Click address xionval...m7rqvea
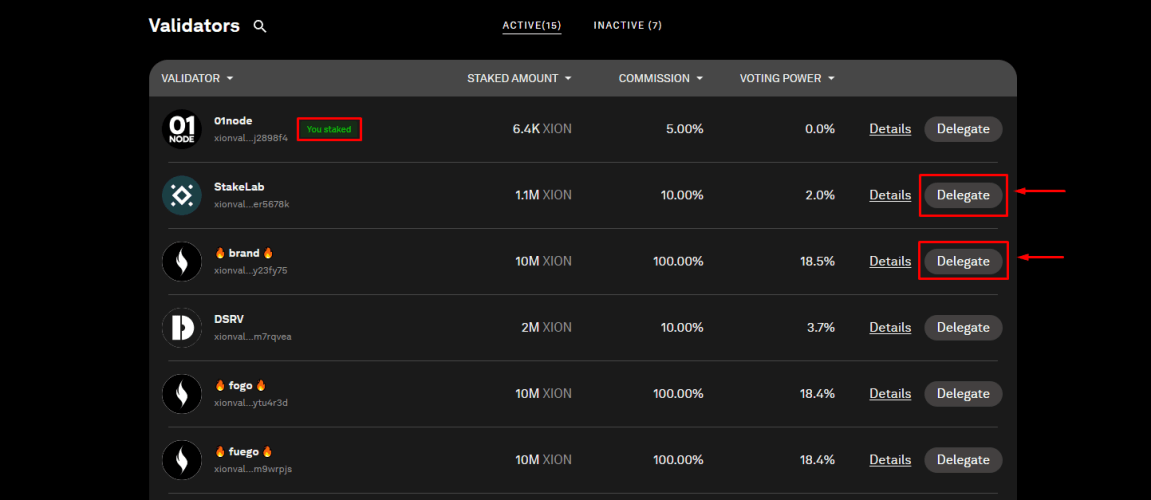Viewport: 1151px width, 500px height. click(x=253, y=336)
